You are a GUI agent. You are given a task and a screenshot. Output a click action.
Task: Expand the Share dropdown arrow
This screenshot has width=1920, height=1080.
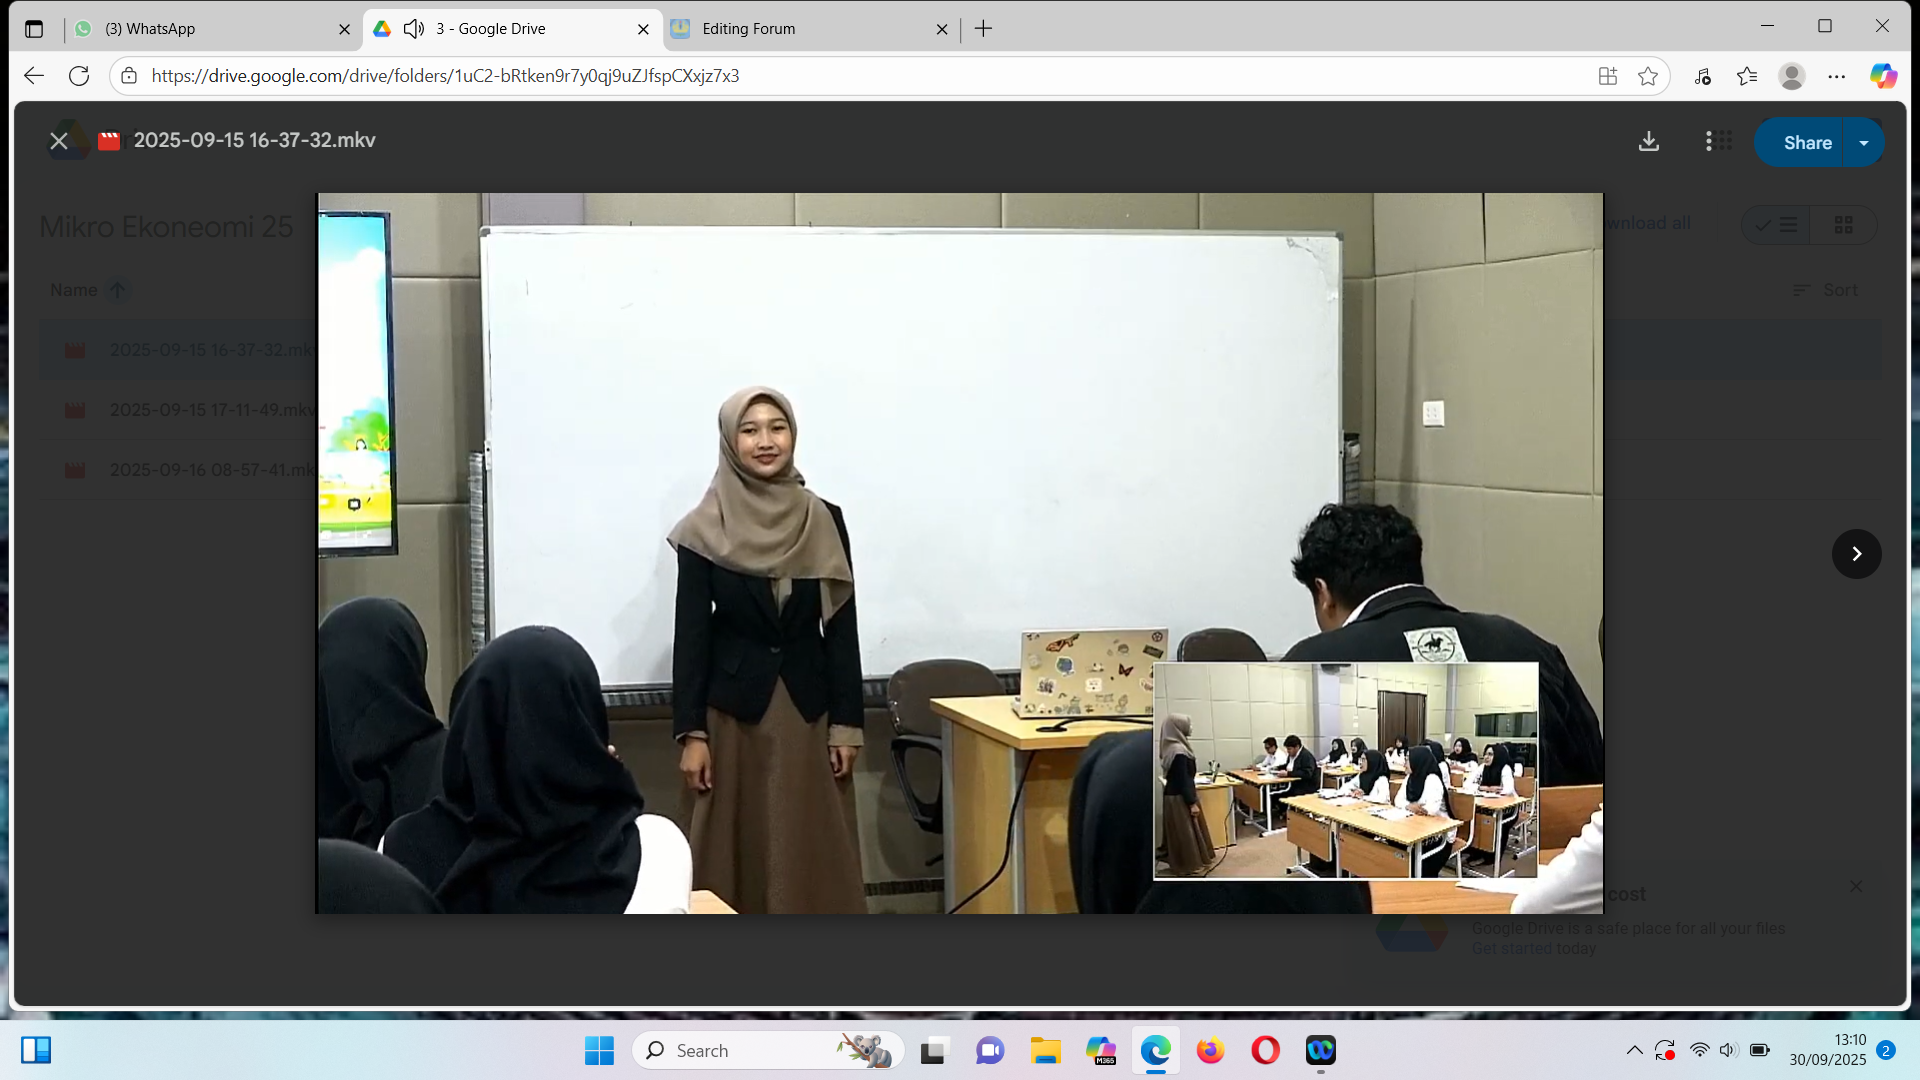[x=1864, y=143]
